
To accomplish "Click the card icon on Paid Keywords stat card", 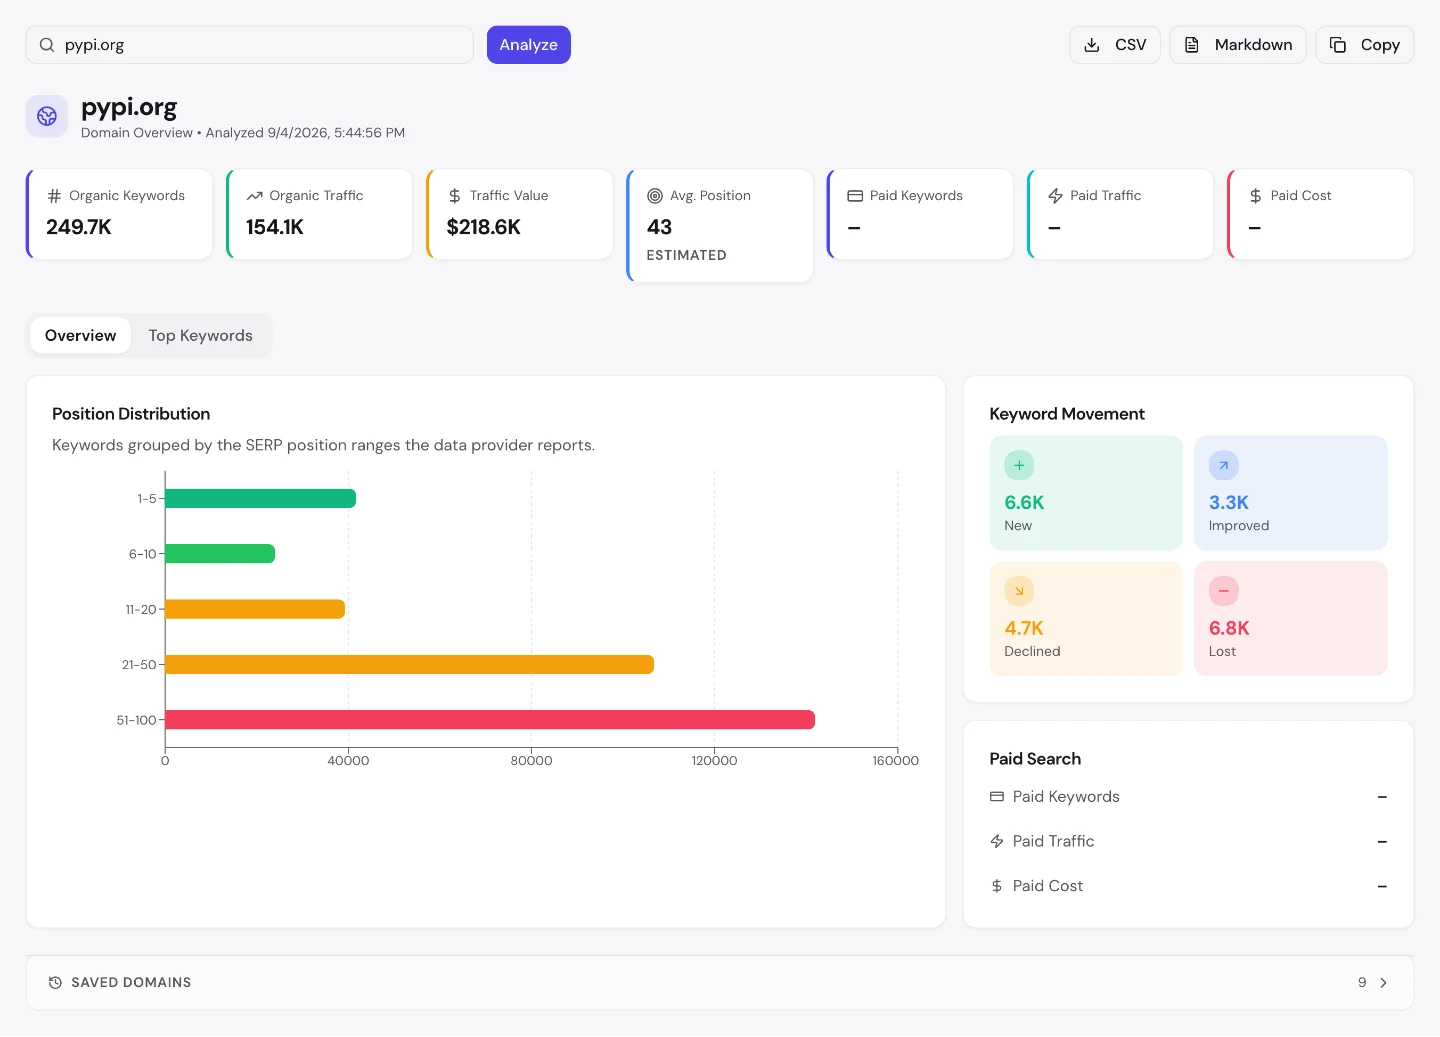I will [855, 196].
